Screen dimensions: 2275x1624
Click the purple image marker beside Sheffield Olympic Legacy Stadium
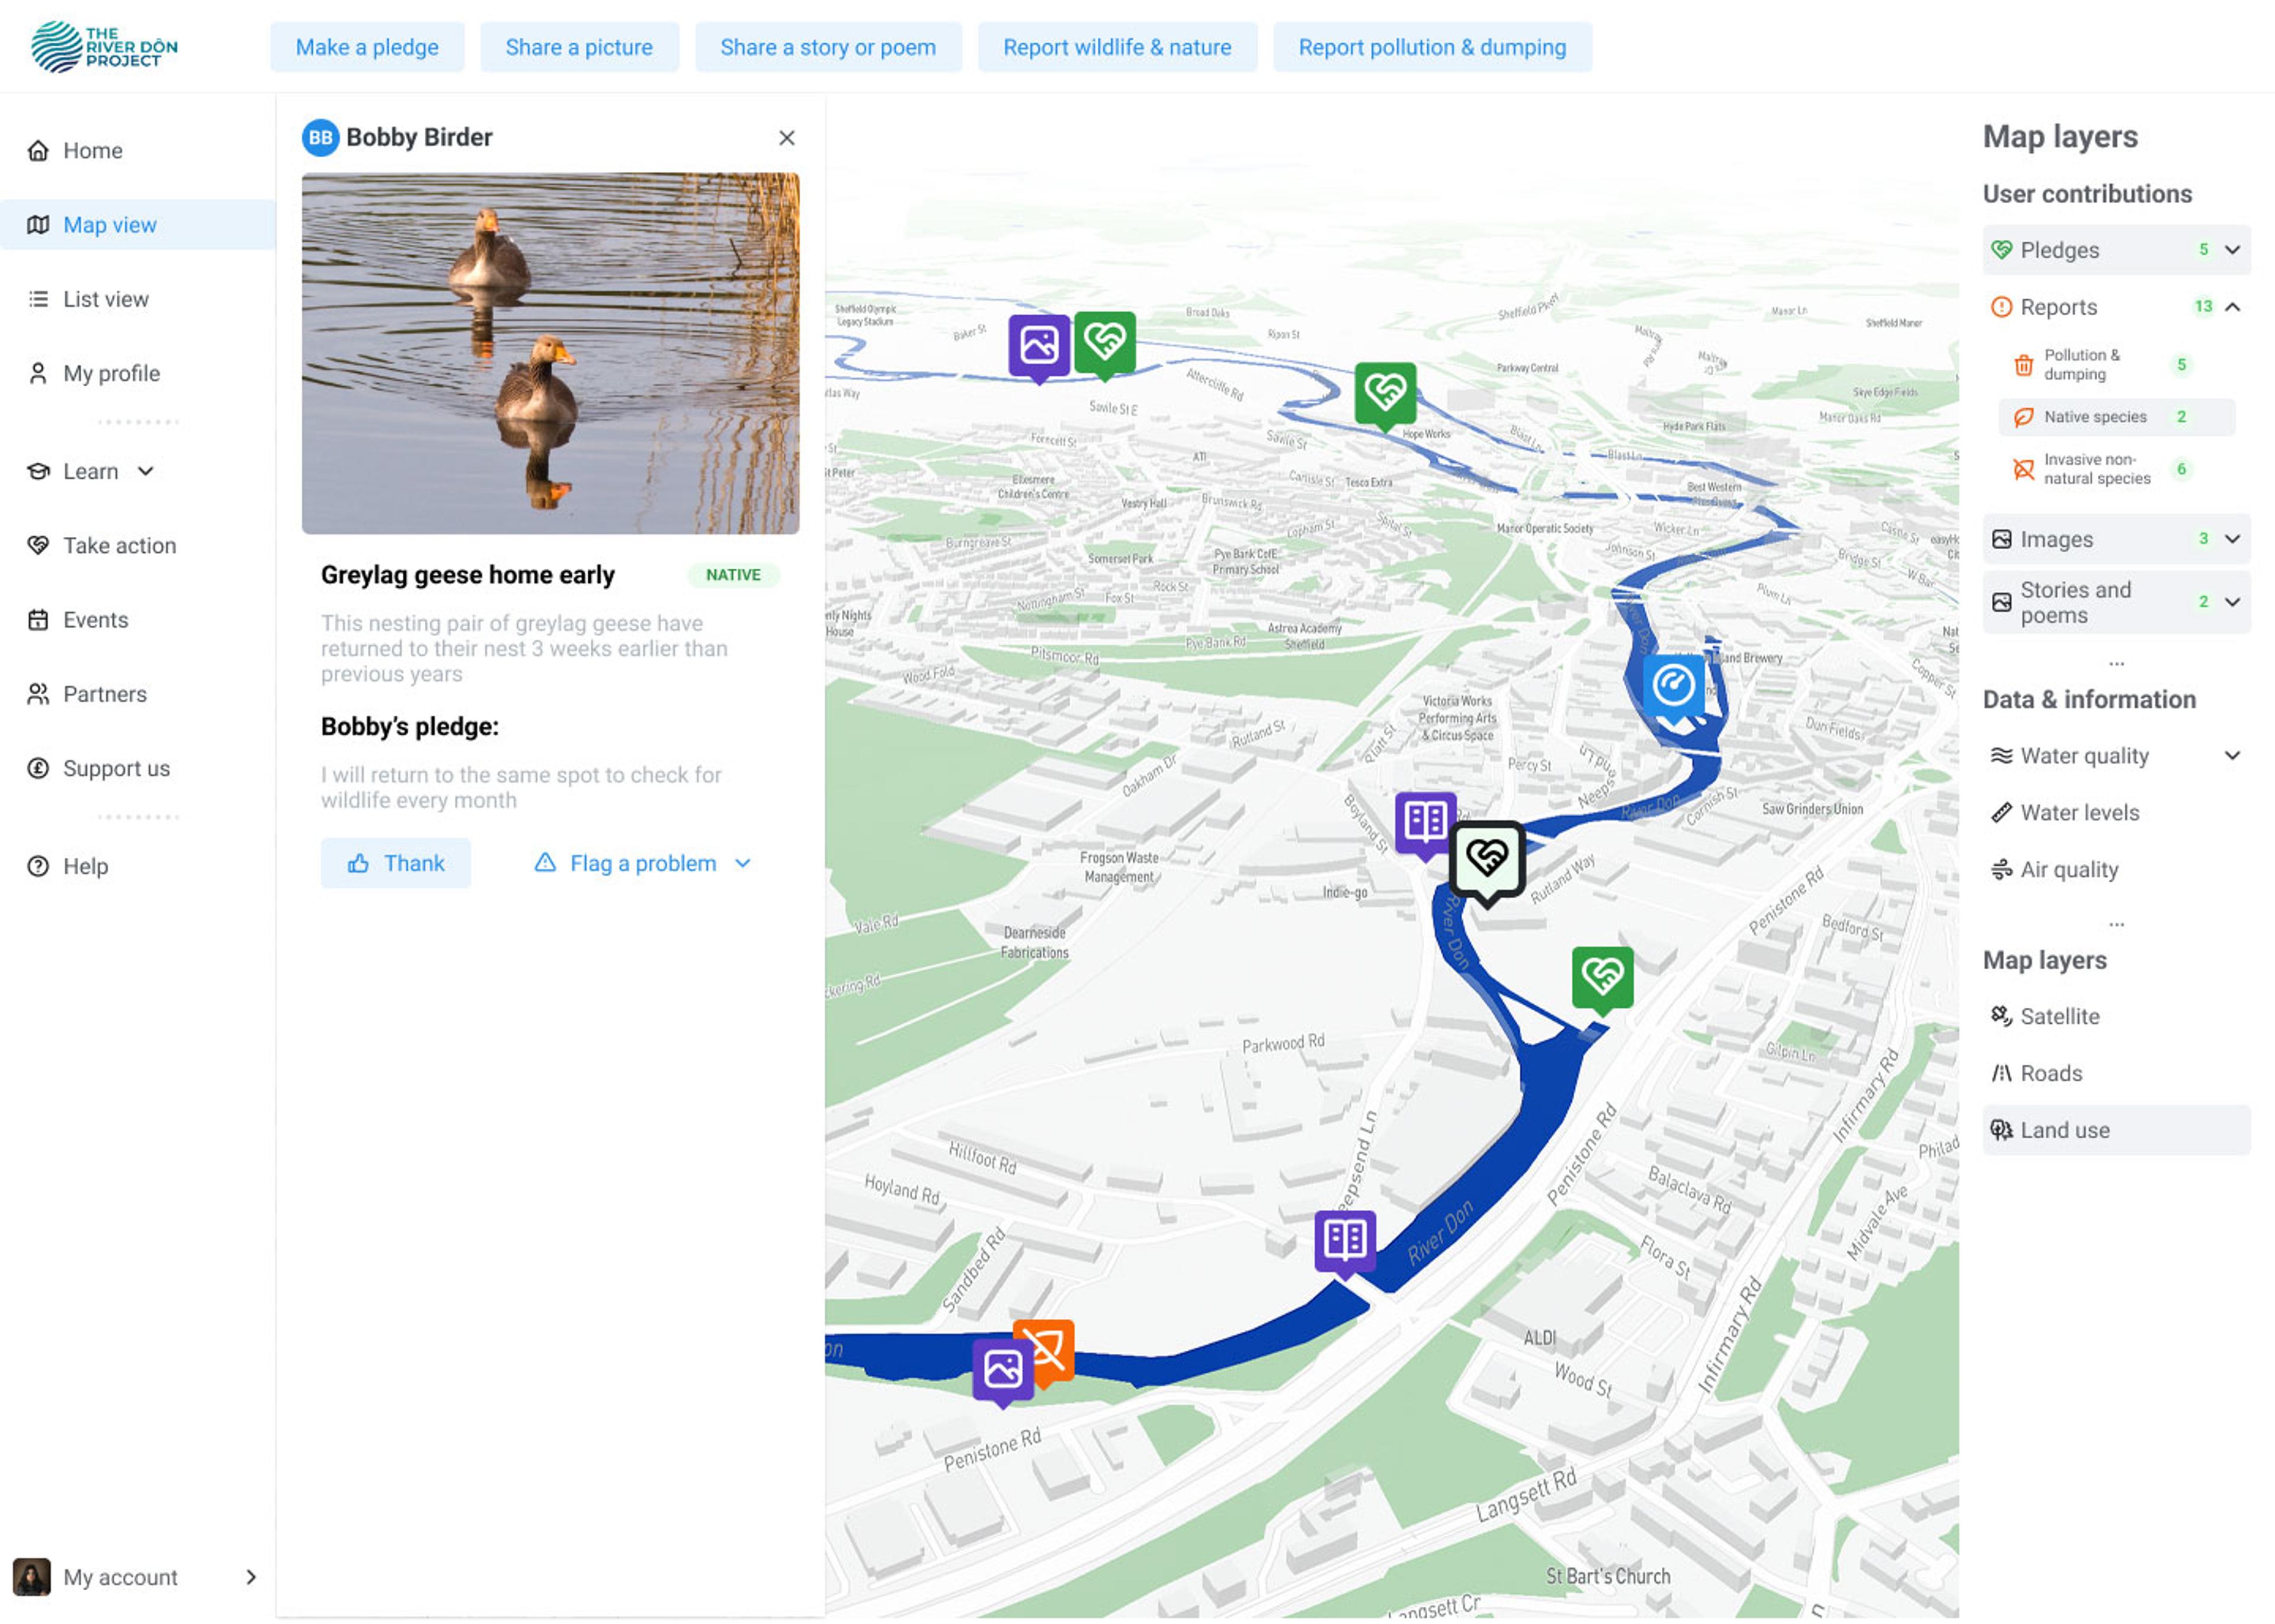[x=1038, y=345]
